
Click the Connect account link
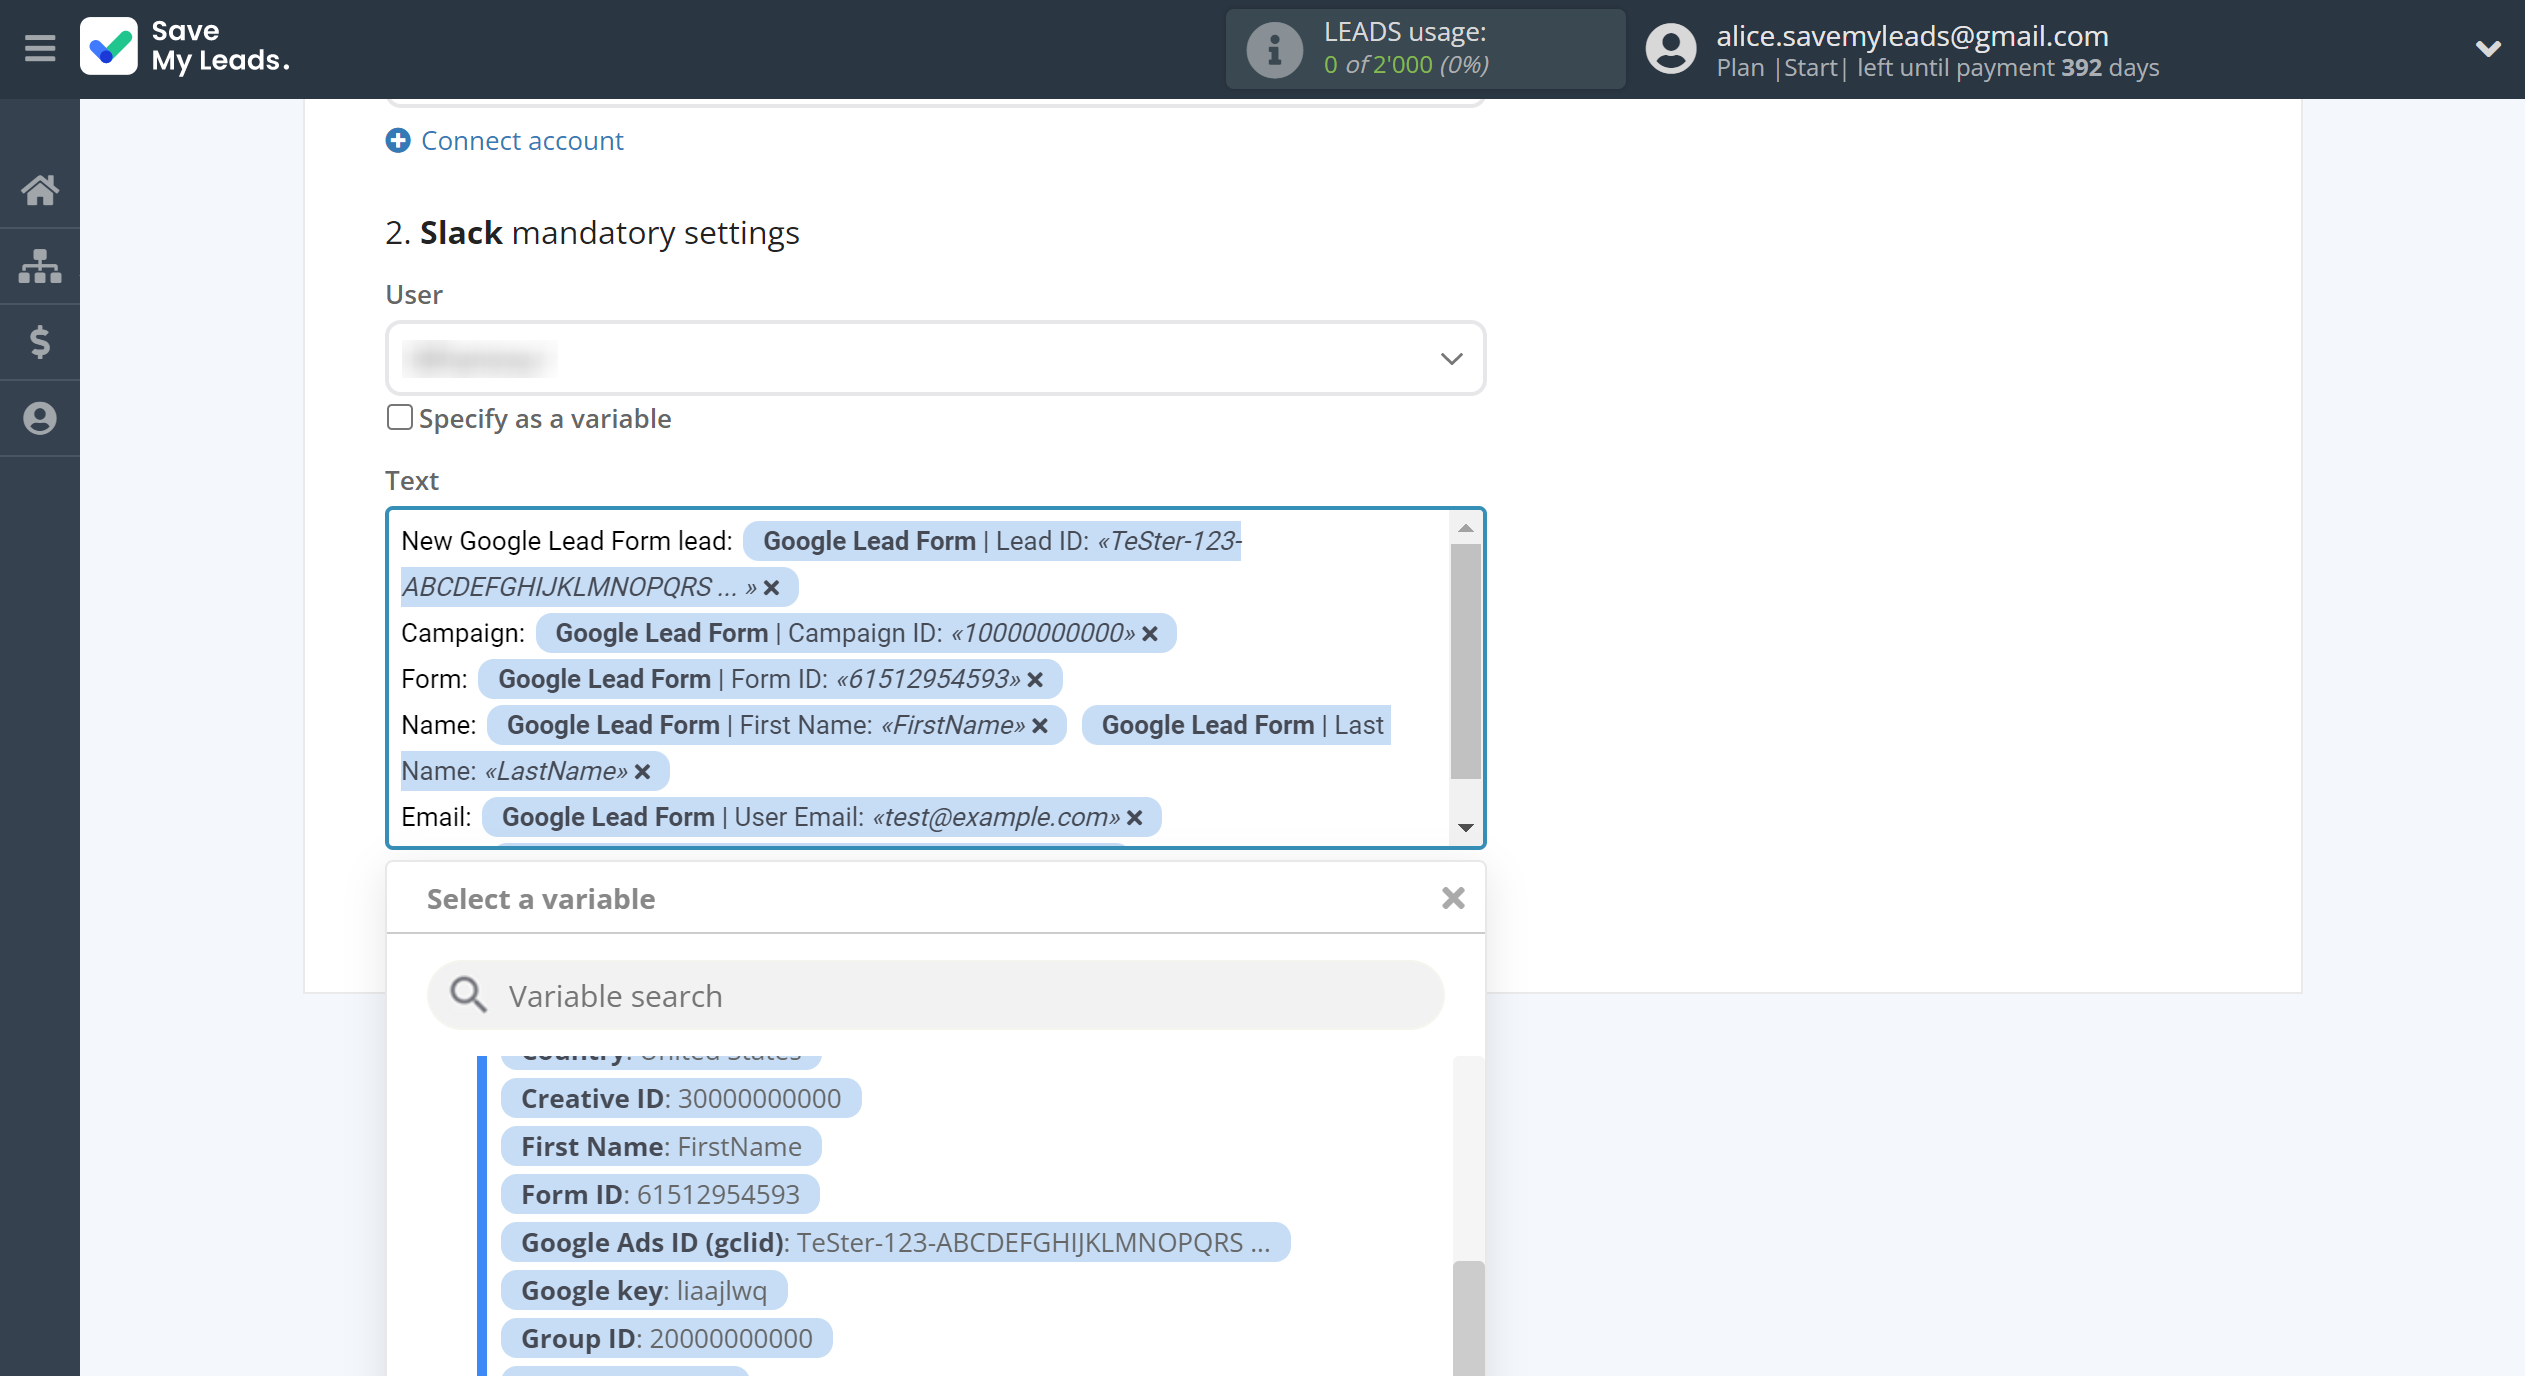click(x=522, y=141)
